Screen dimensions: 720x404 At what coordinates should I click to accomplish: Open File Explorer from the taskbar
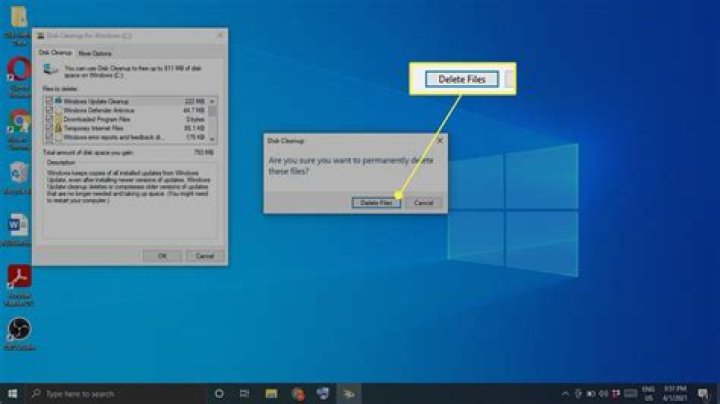271,394
